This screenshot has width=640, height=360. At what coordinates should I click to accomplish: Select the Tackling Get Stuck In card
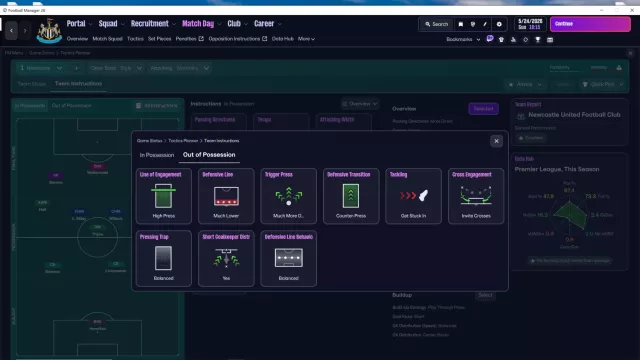tap(413, 196)
